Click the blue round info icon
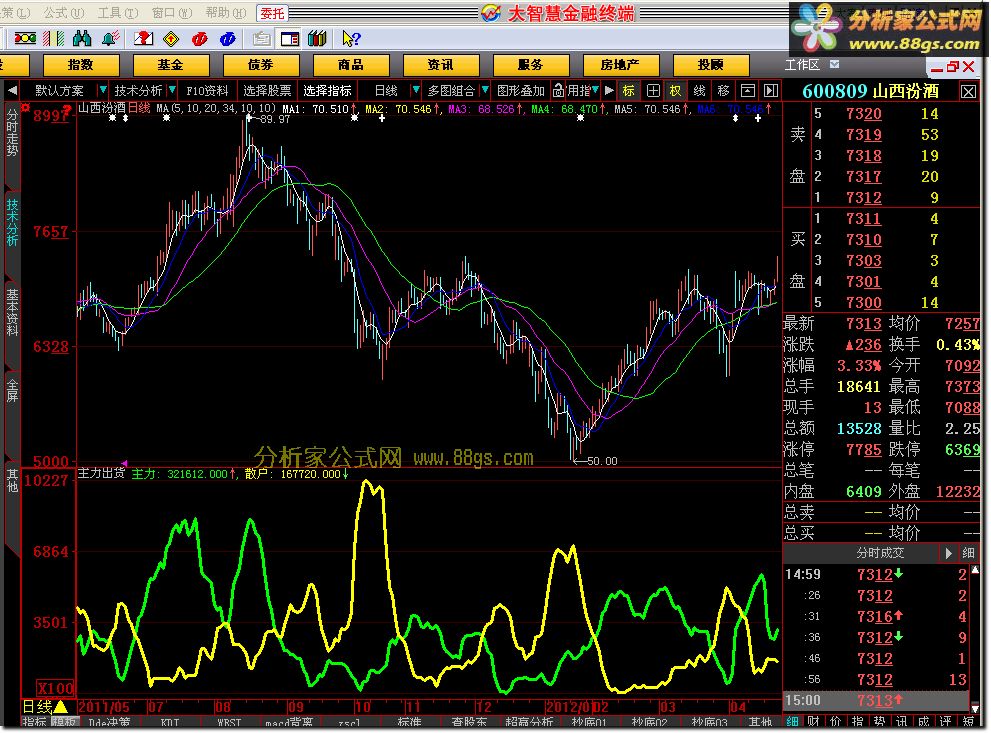Screen dimensions: 991x733 click(x=228, y=39)
